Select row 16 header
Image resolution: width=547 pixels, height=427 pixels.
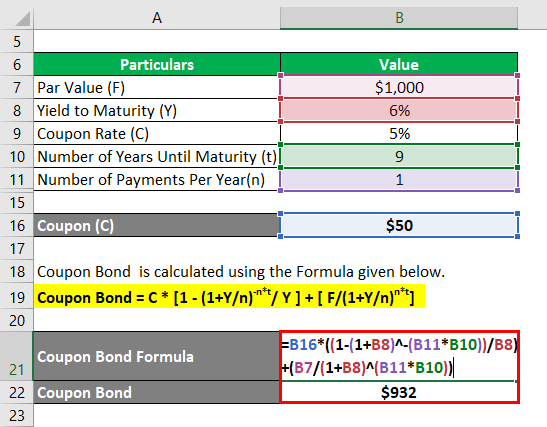coord(17,225)
